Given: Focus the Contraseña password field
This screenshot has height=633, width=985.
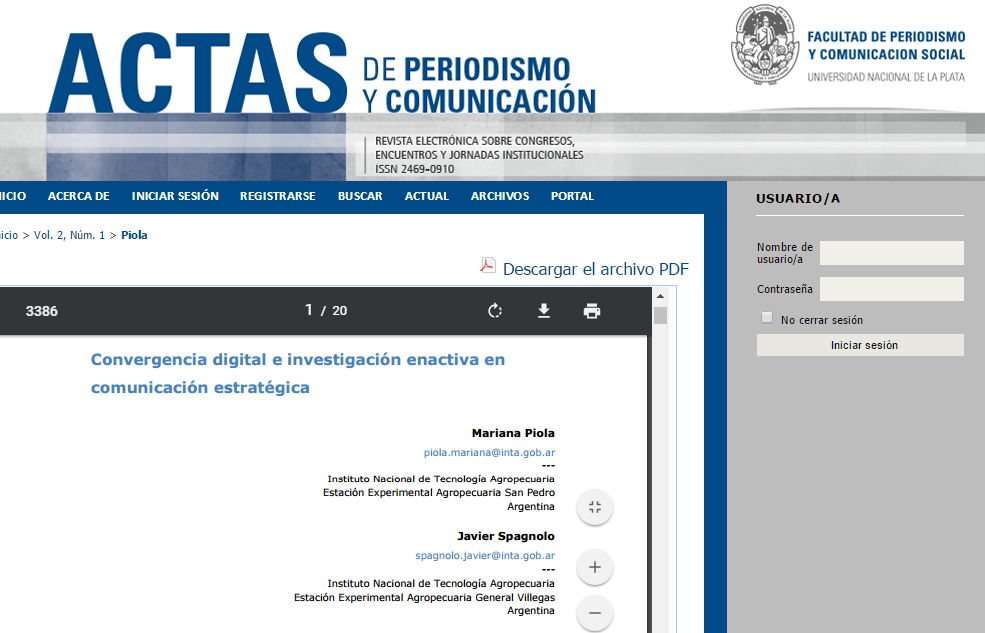Looking at the screenshot, I should click(891, 289).
